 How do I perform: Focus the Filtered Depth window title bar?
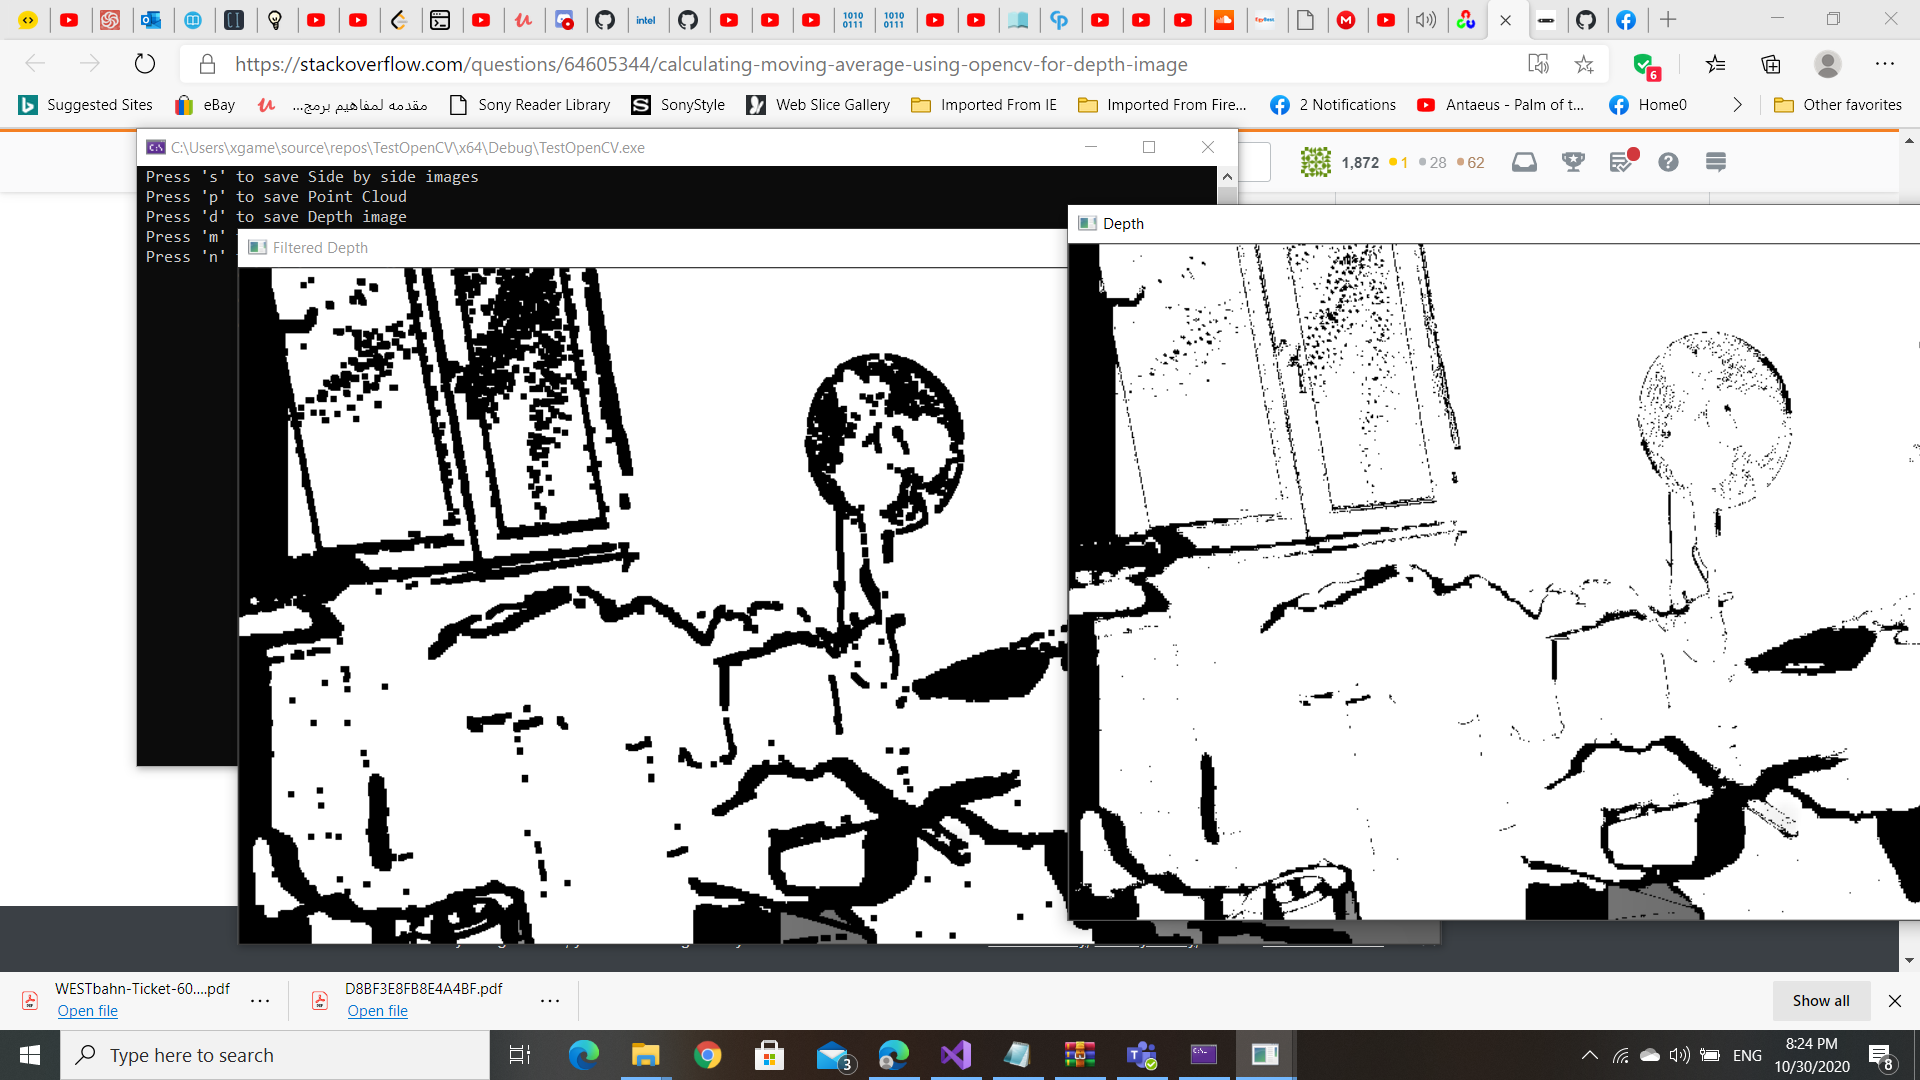point(654,248)
